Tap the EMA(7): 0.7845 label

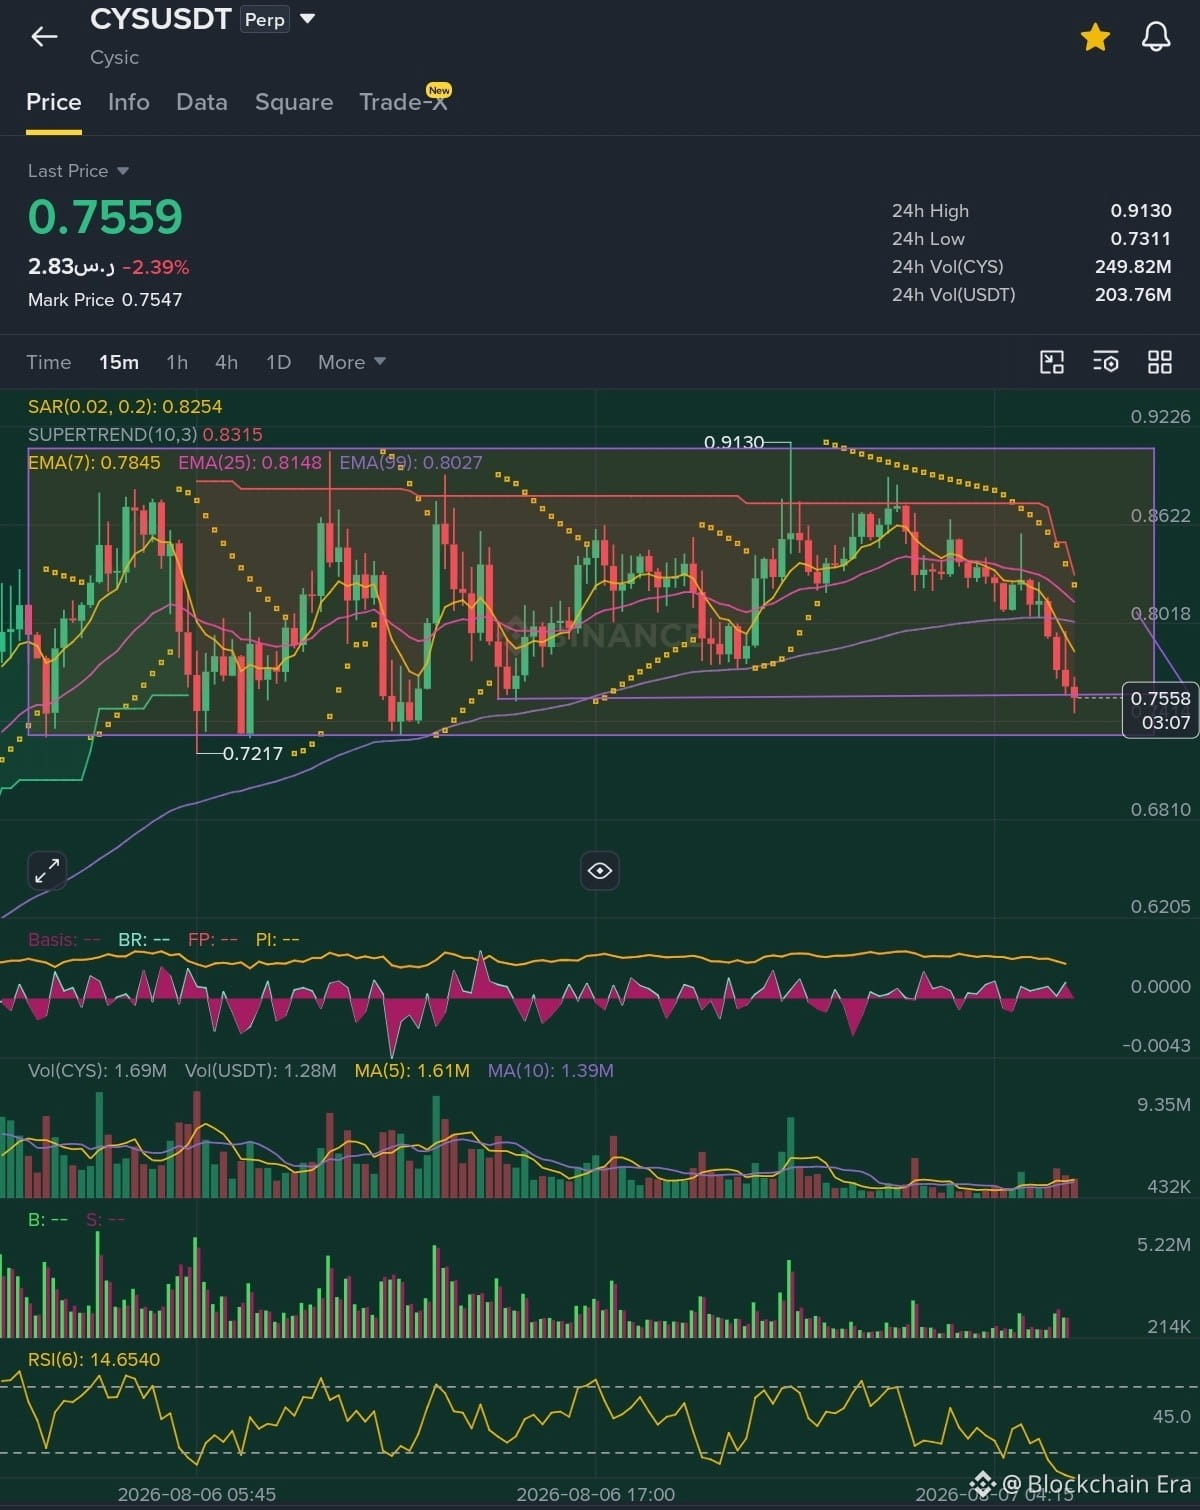point(94,462)
